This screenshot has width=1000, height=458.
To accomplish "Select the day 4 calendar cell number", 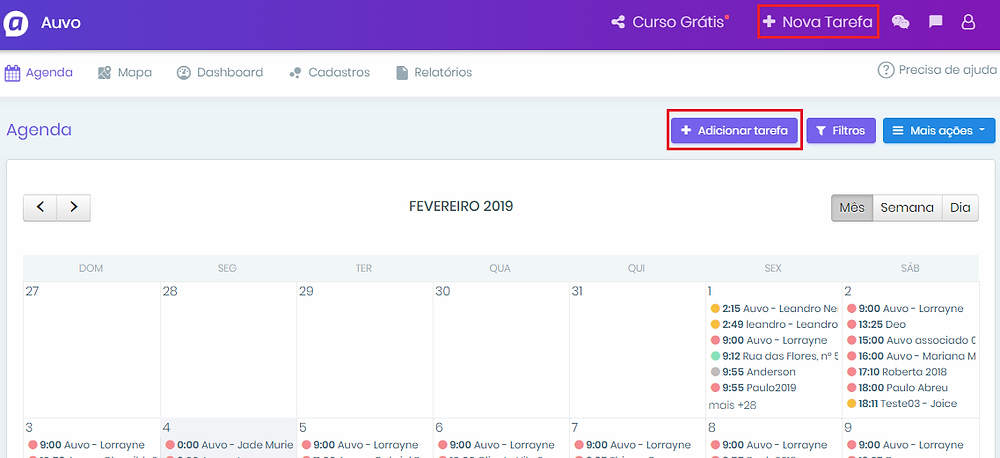I will coord(168,427).
